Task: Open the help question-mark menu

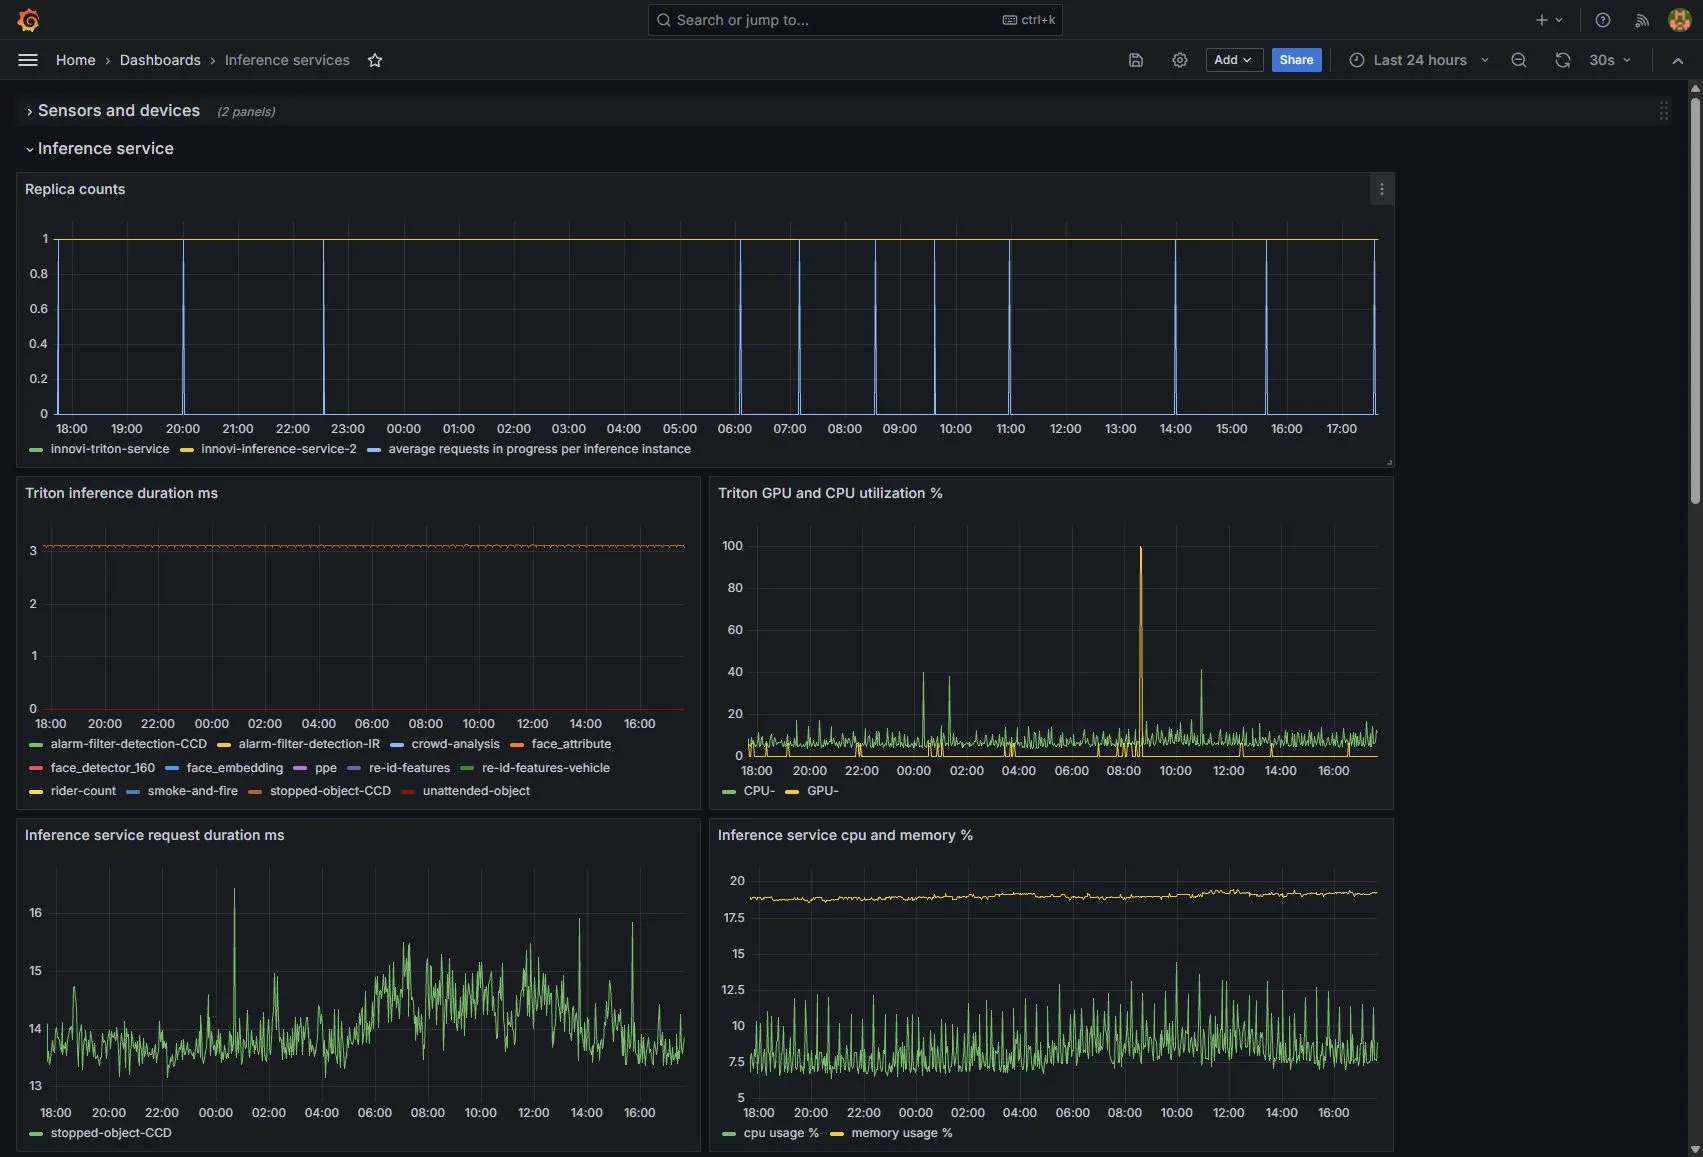Action: click(x=1603, y=20)
